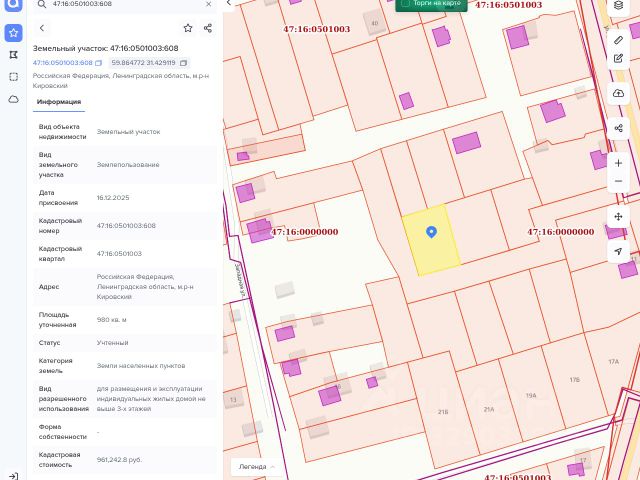Click the 961,242.8 руб. cadastral value
This screenshot has width=640, height=480.
coord(119,460)
